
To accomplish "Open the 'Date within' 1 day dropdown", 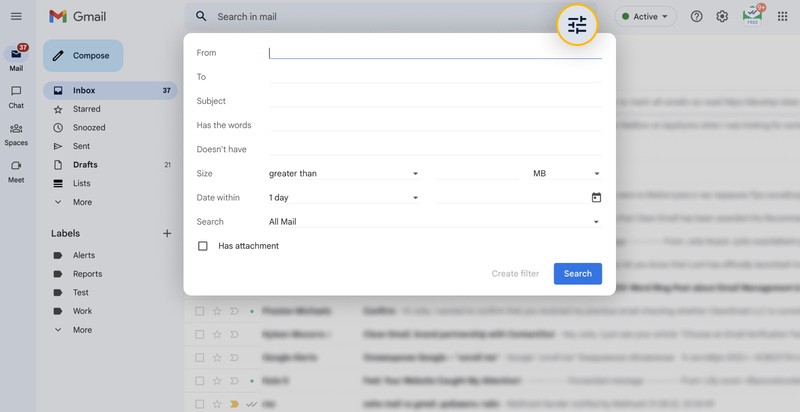I will 343,198.
